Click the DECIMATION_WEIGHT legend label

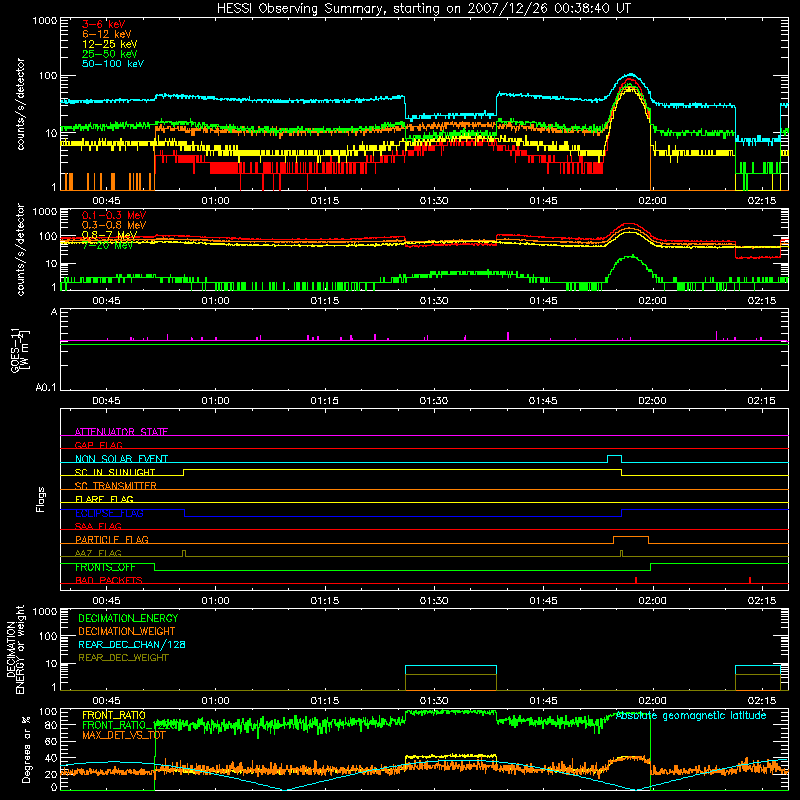(x=127, y=631)
